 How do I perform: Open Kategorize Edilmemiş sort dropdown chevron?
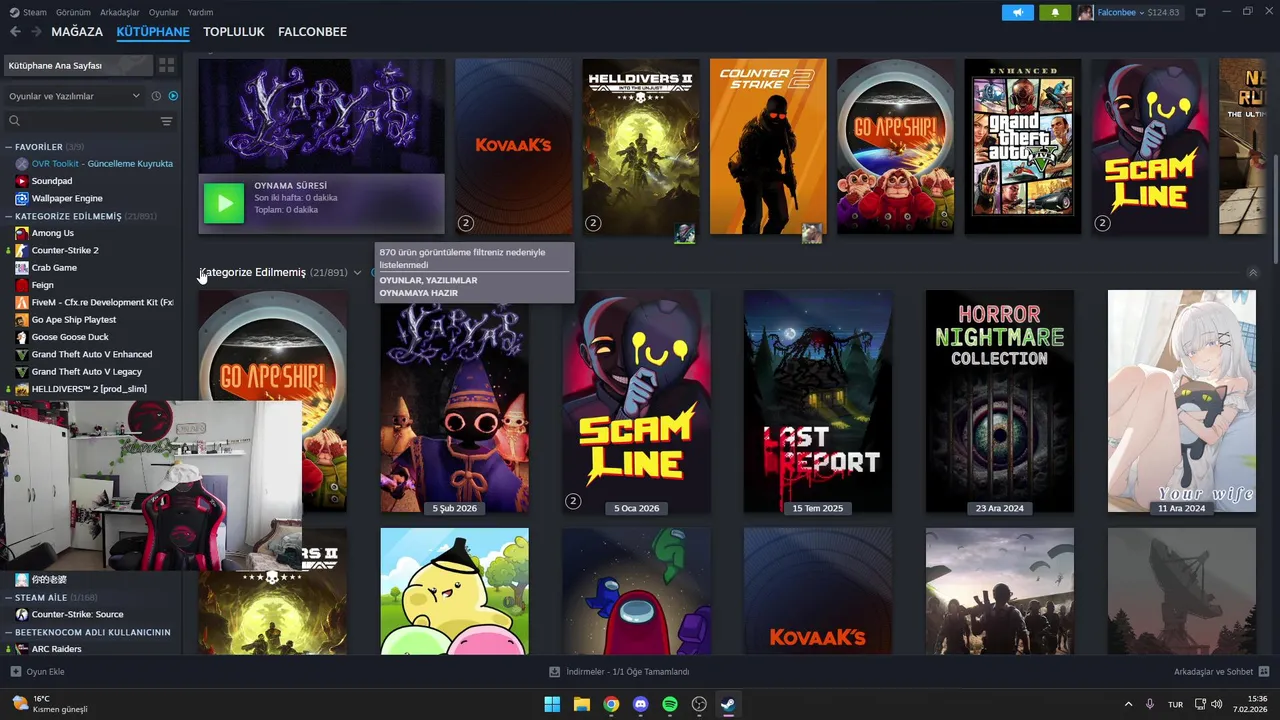point(357,273)
